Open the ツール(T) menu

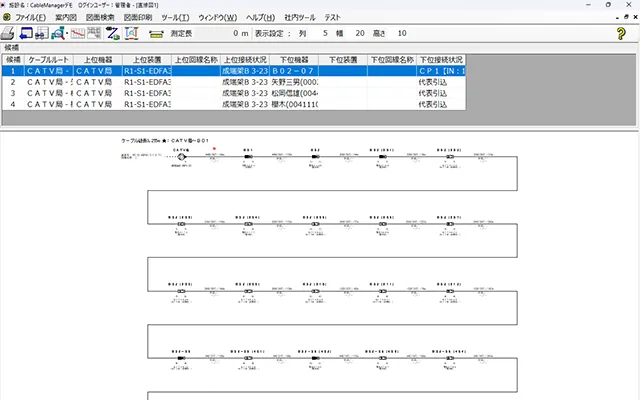click(175, 18)
